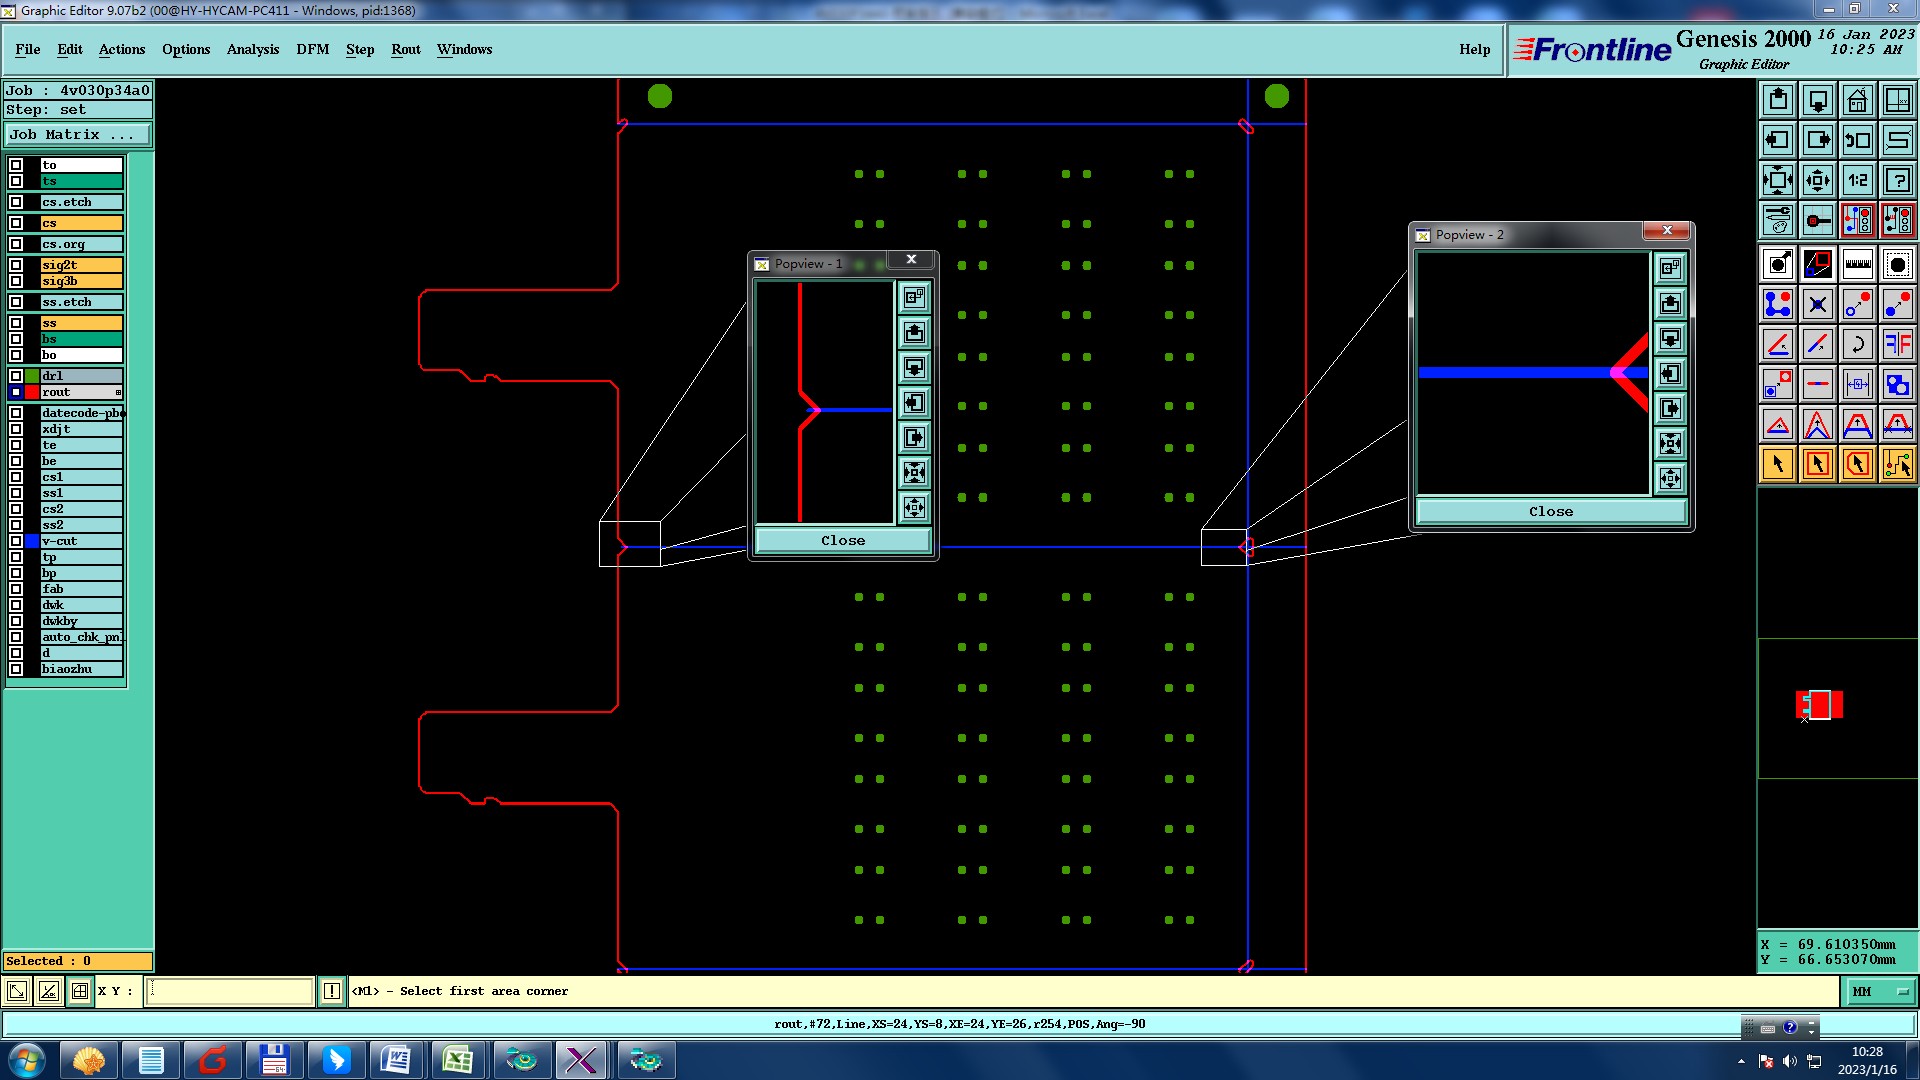
Task: Click the add feature pad-with-arrow icon
Action: [x=1778, y=264]
